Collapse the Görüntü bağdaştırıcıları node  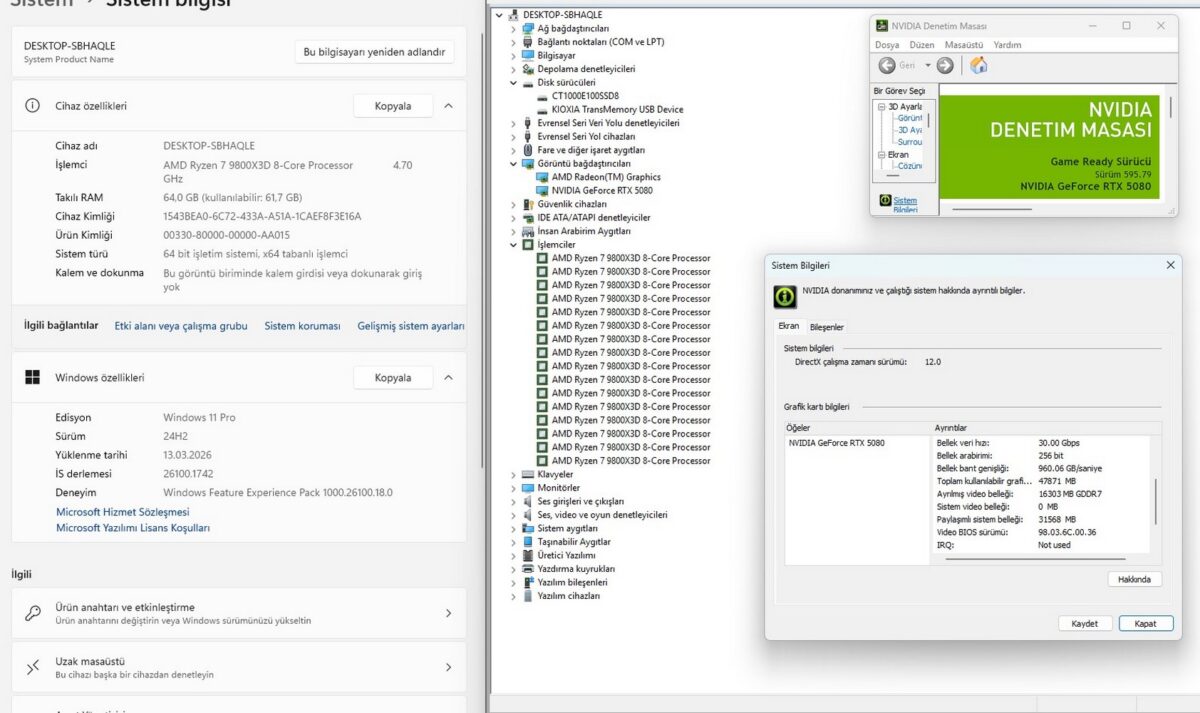click(x=514, y=163)
